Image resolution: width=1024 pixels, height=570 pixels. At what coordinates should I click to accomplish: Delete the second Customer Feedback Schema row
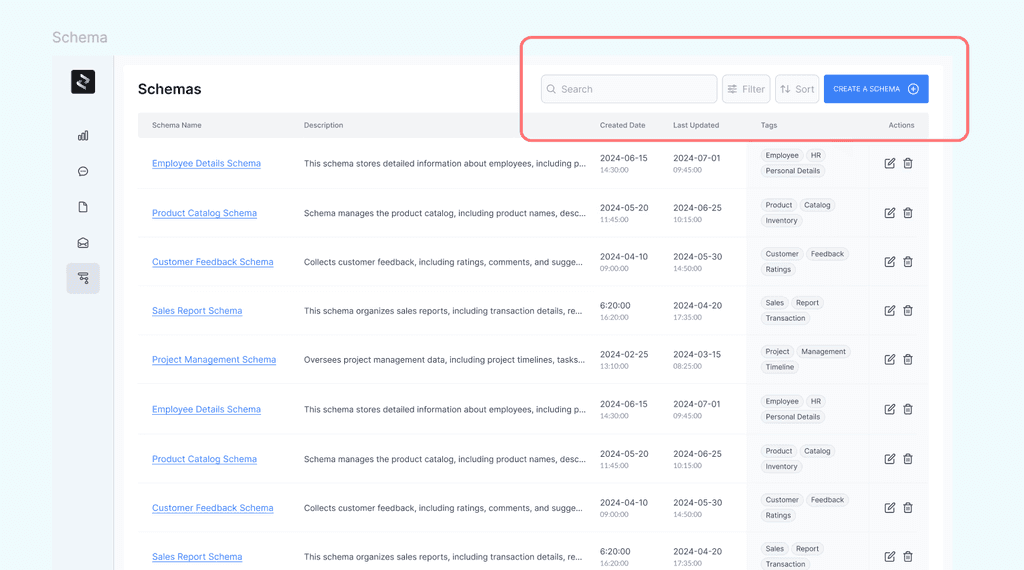(x=908, y=508)
